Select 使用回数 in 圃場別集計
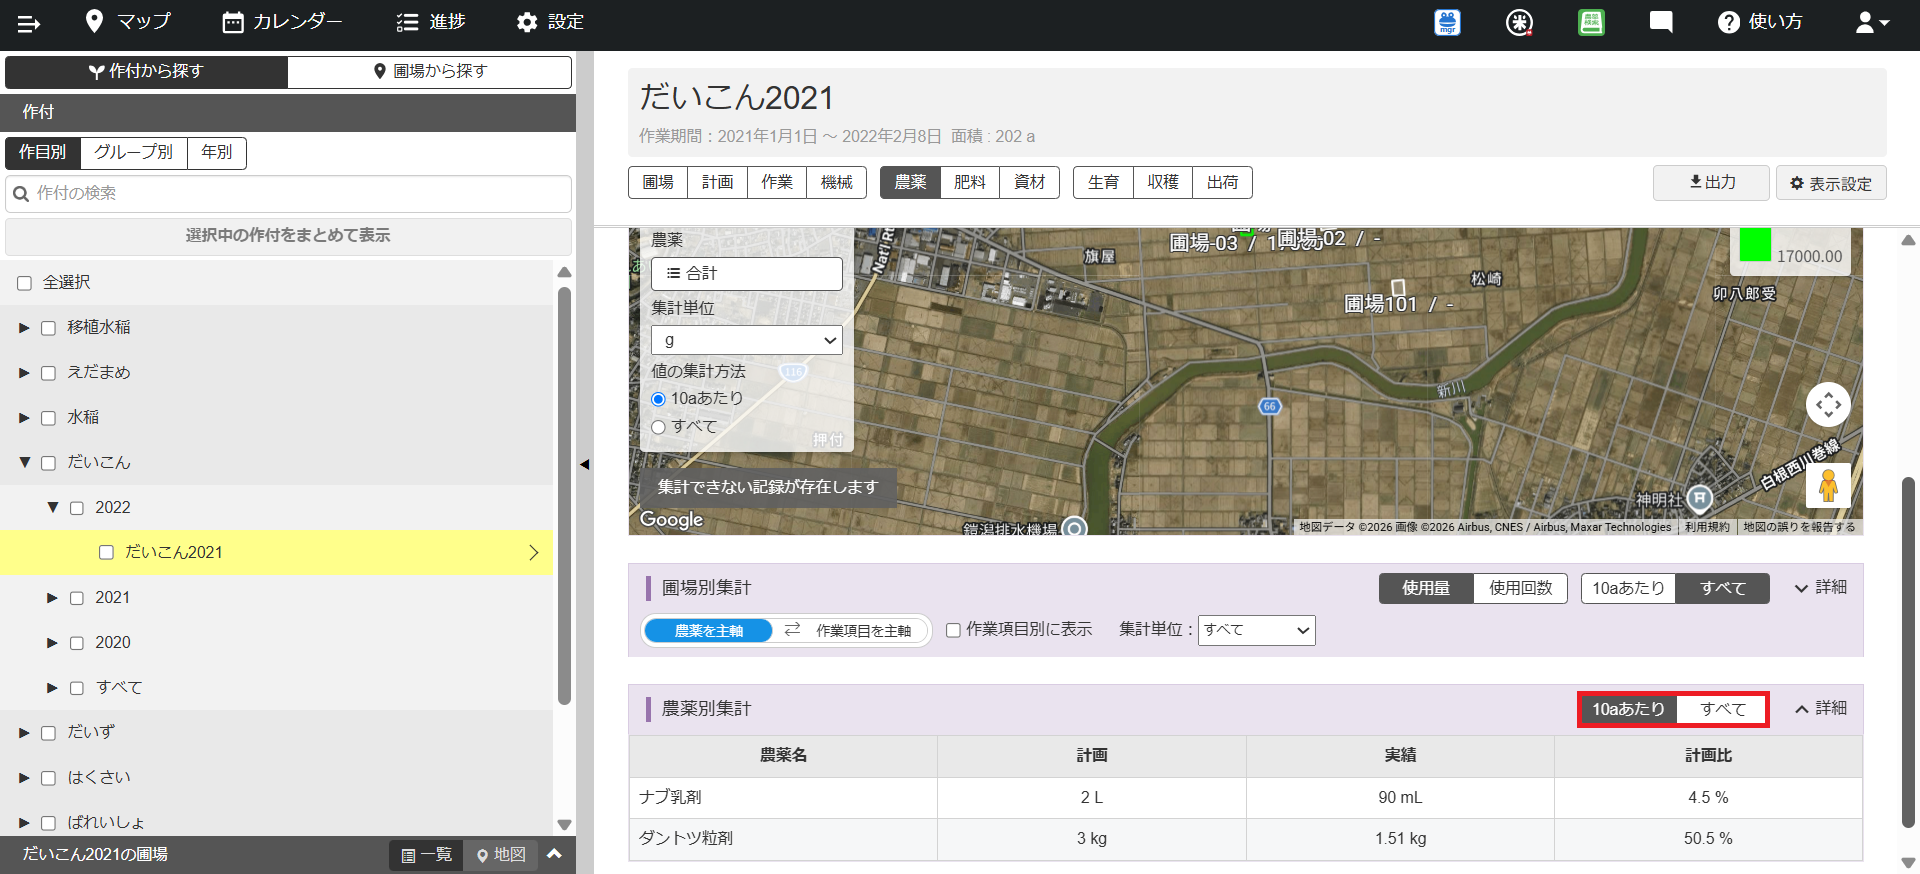 (x=1520, y=588)
